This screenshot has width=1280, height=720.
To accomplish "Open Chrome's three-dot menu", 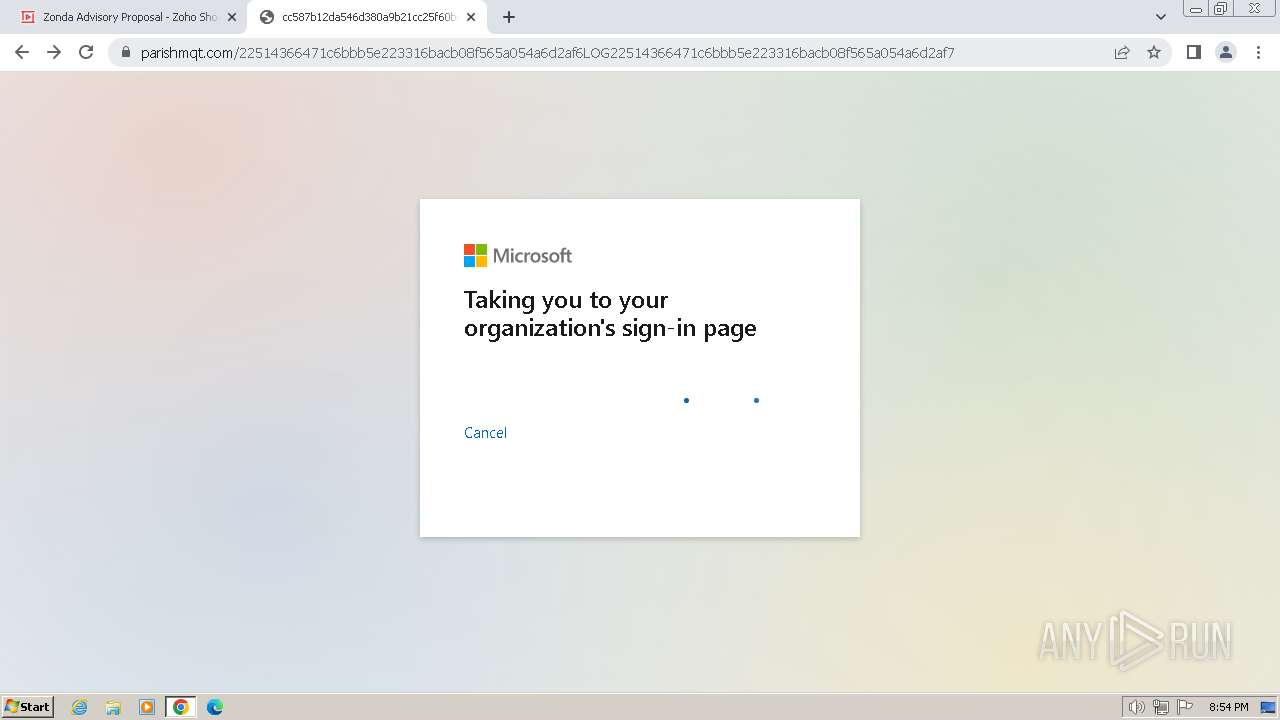I will click(1258, 52).
